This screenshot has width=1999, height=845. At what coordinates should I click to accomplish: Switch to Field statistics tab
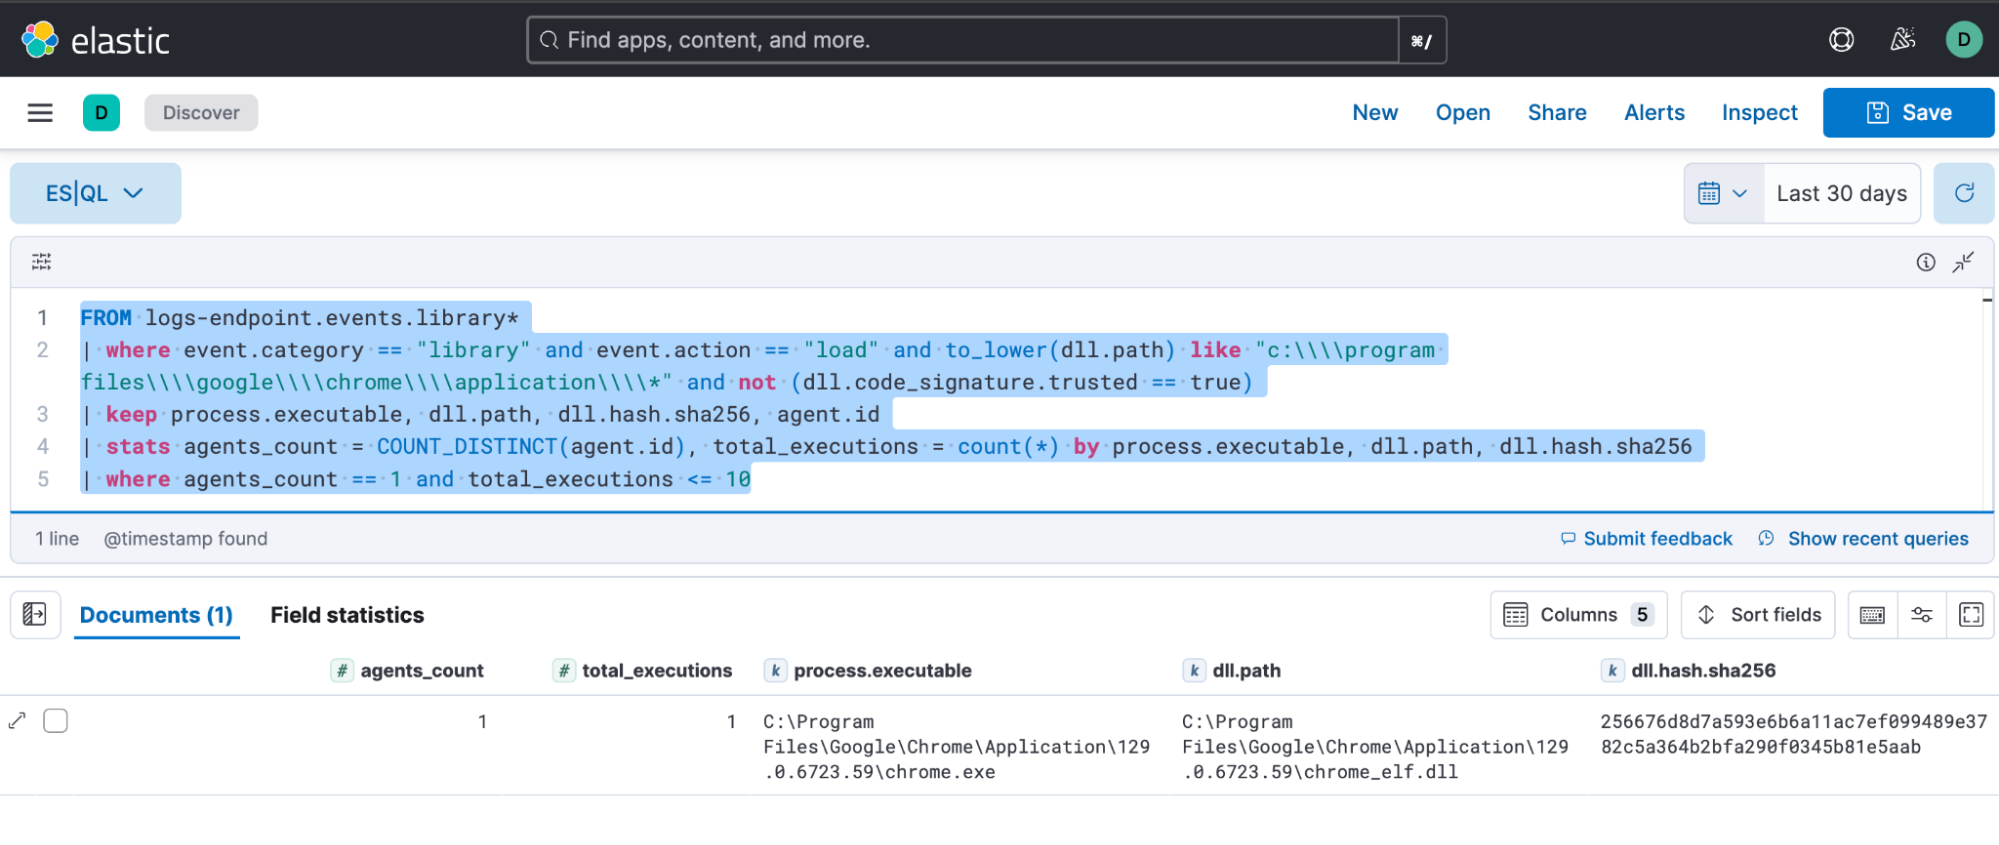[x=347, y=615]
